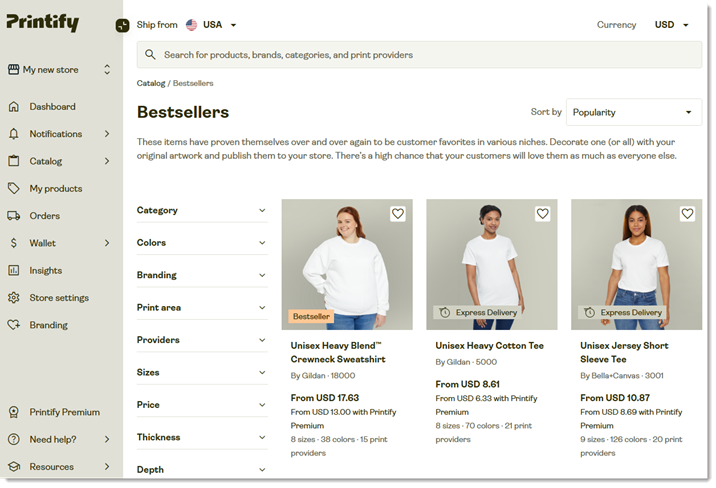The image size is (716, 488).
Task: Click the Insights chart icon
Action: 14,270
